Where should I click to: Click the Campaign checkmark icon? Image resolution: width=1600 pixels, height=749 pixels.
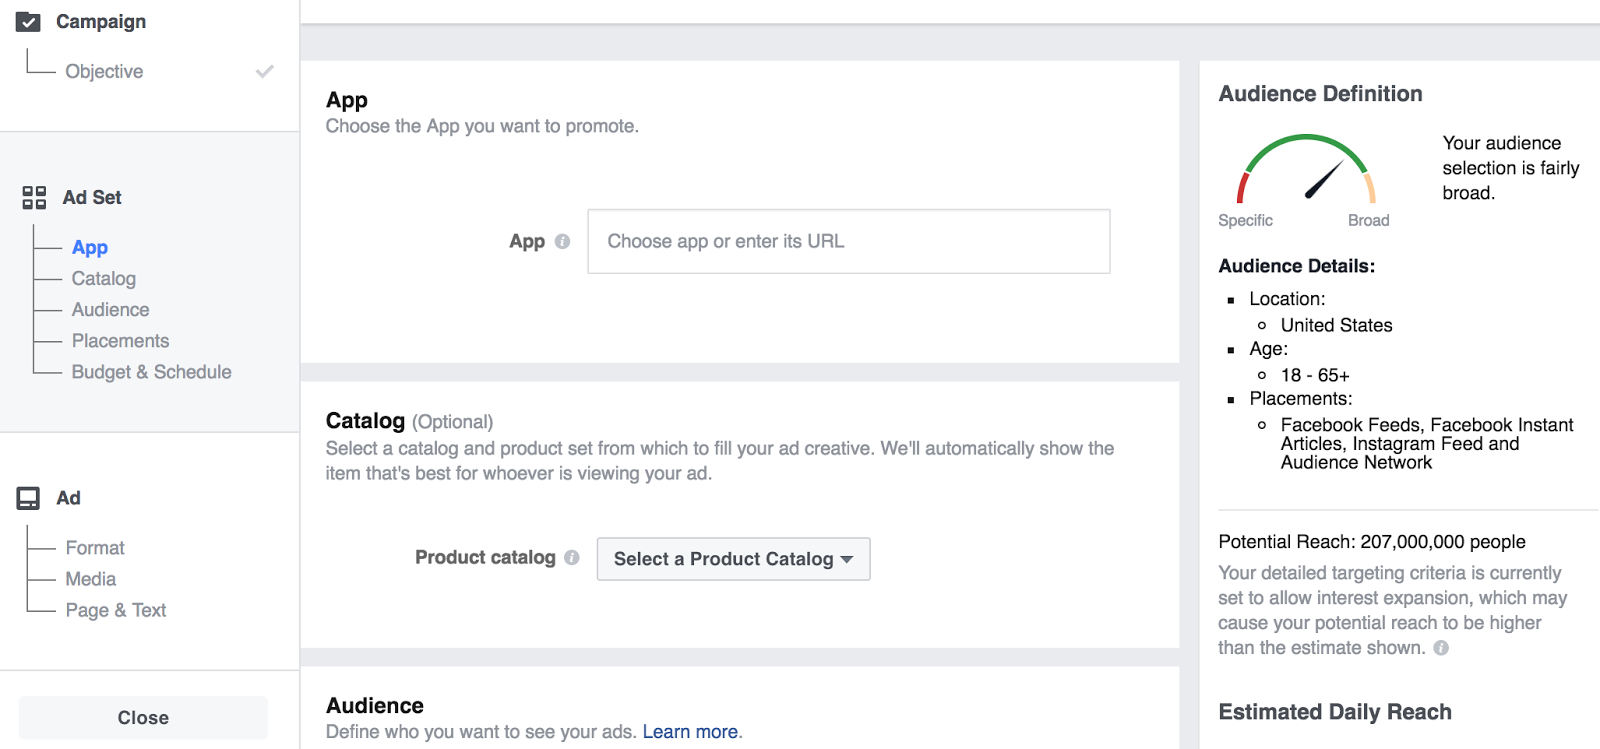(28, 22)
